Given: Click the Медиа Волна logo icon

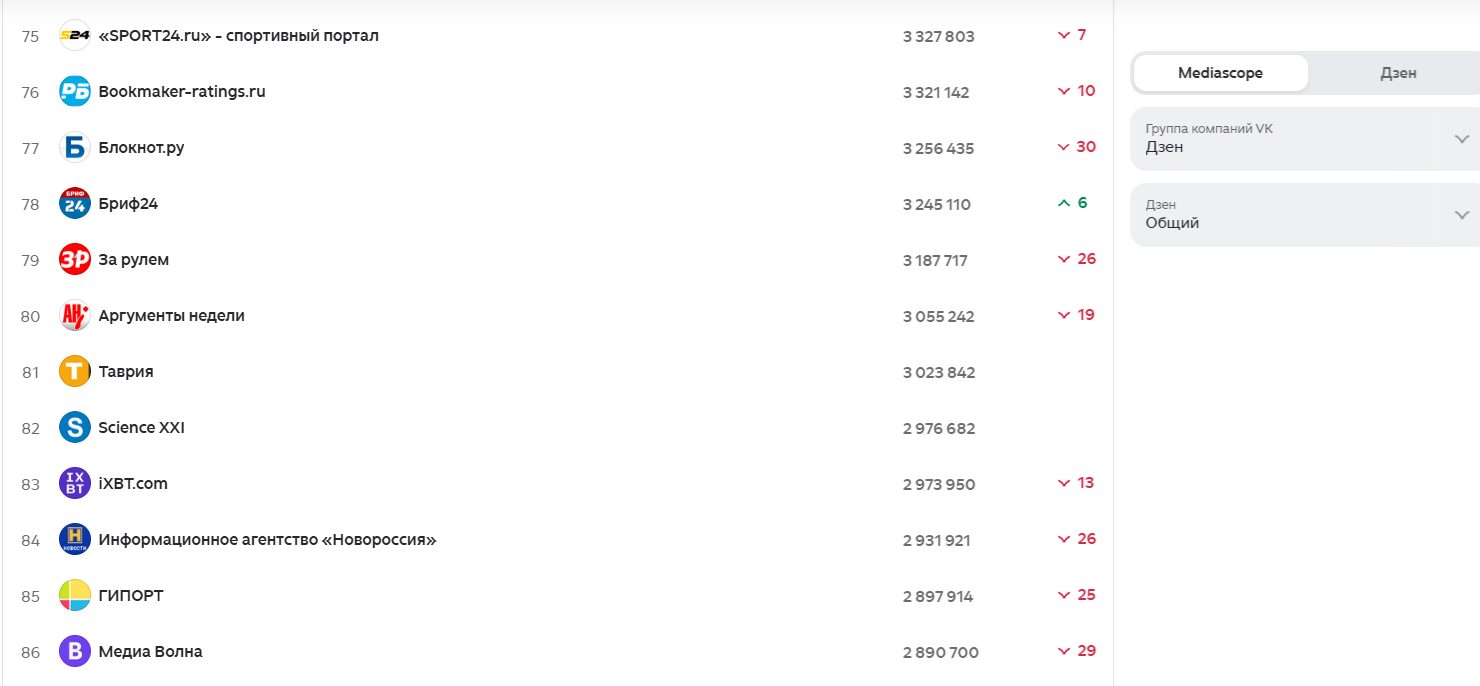Looking at the screenshot, I should 75,652.
